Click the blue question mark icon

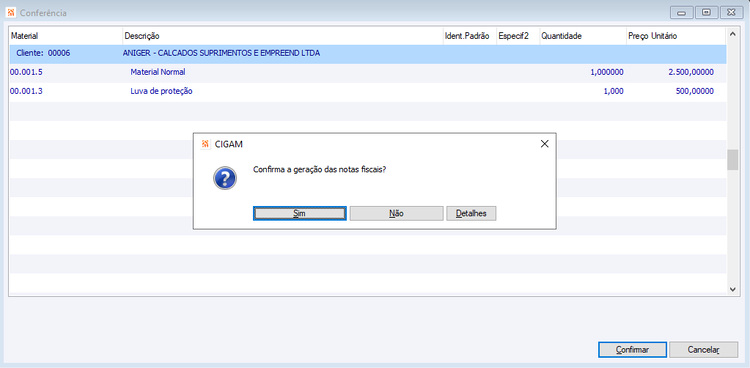225,178
